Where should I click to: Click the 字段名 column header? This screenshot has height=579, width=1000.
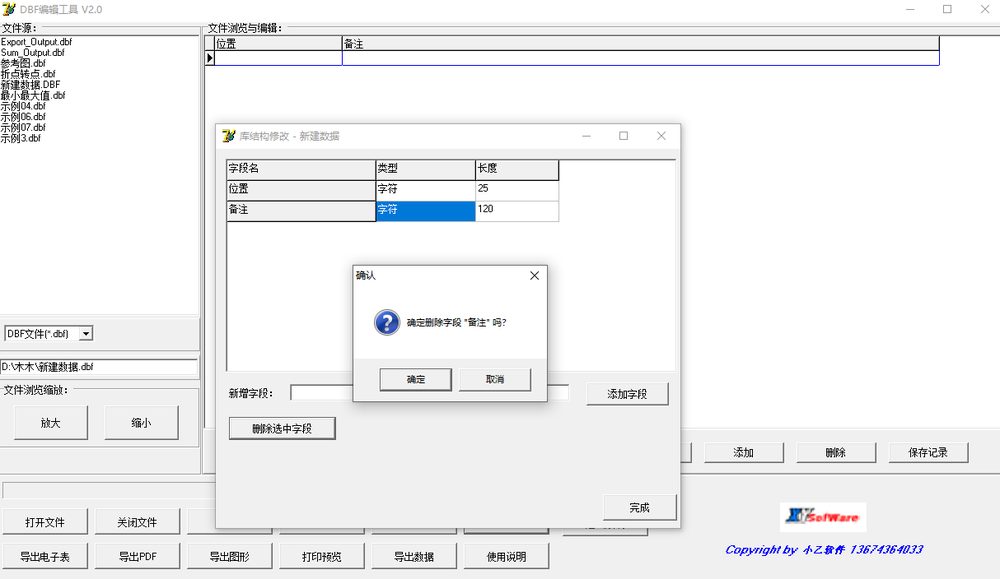[301, 170]
